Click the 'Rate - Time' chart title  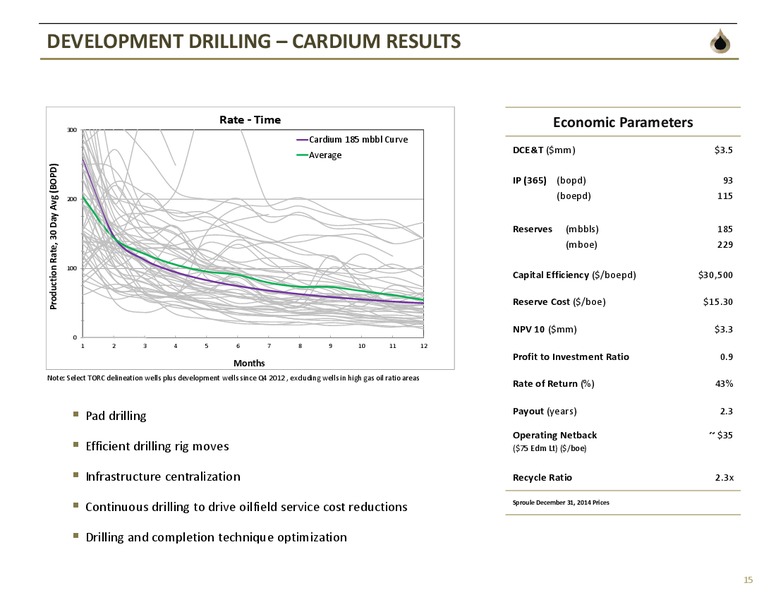[250, 120]
